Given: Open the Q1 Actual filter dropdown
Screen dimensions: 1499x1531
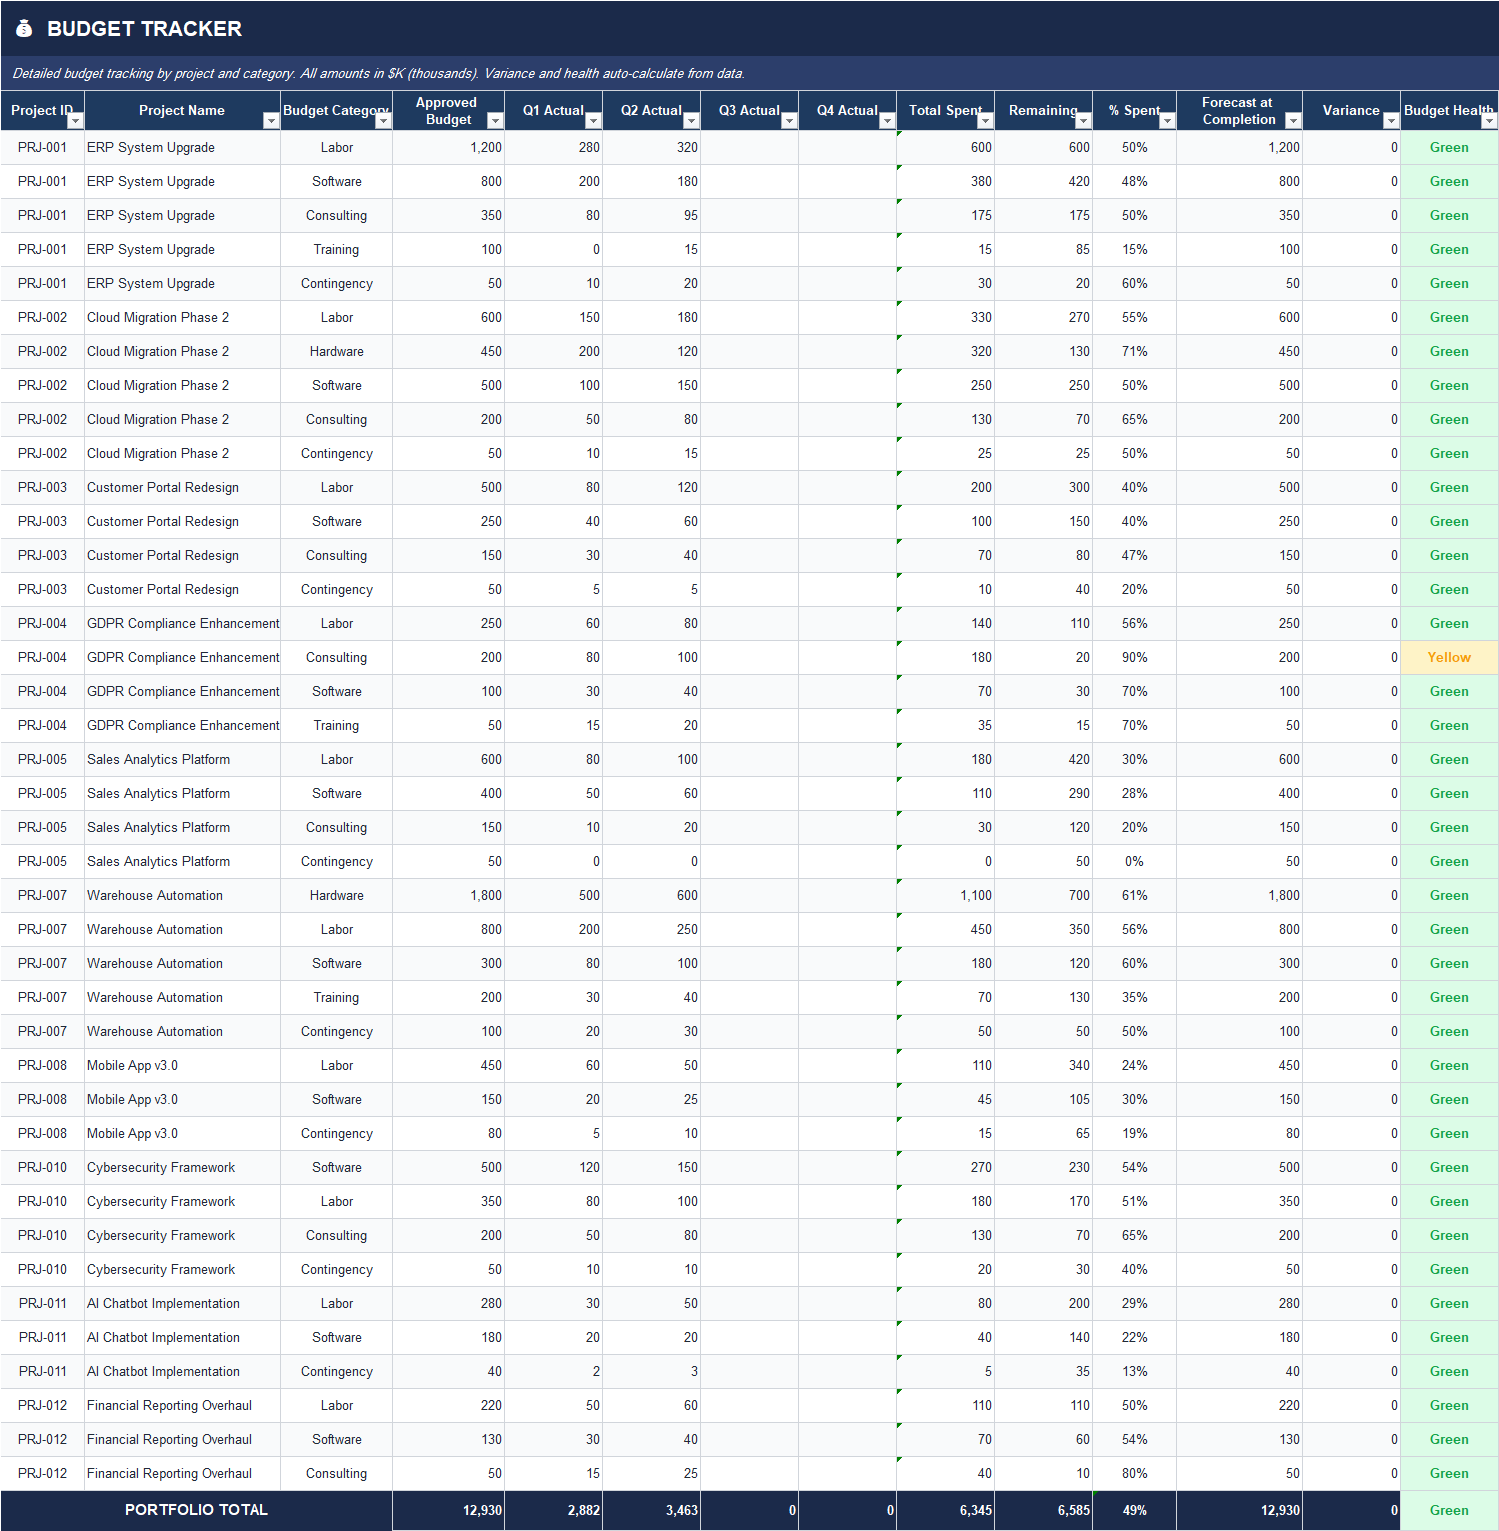Looking at the screenshot, I should (593, 122).
